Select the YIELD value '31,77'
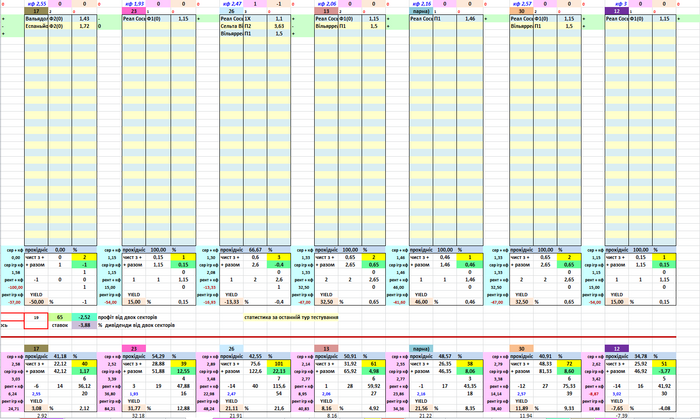Viewport: 700px width, 419px height. pos(133,408)
